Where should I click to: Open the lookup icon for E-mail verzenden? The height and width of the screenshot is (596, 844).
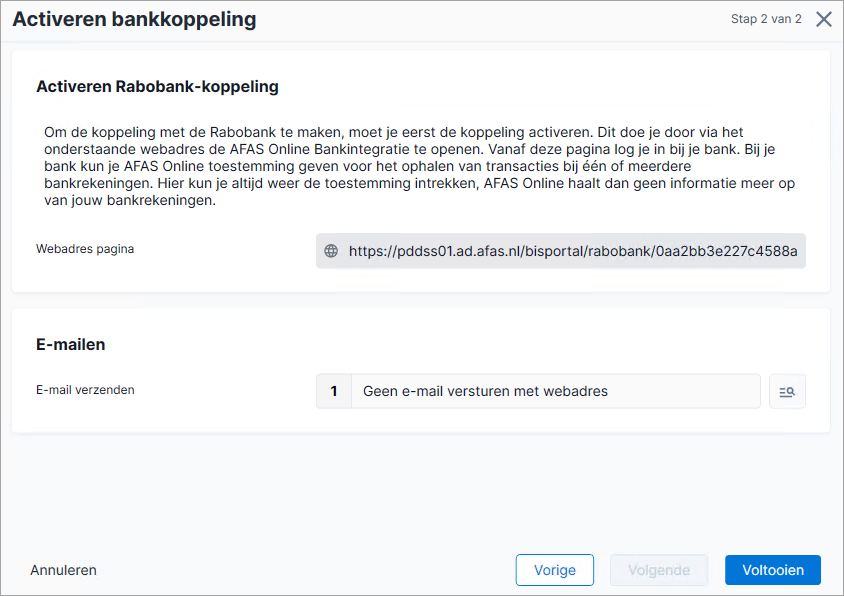tap(787, 391)
